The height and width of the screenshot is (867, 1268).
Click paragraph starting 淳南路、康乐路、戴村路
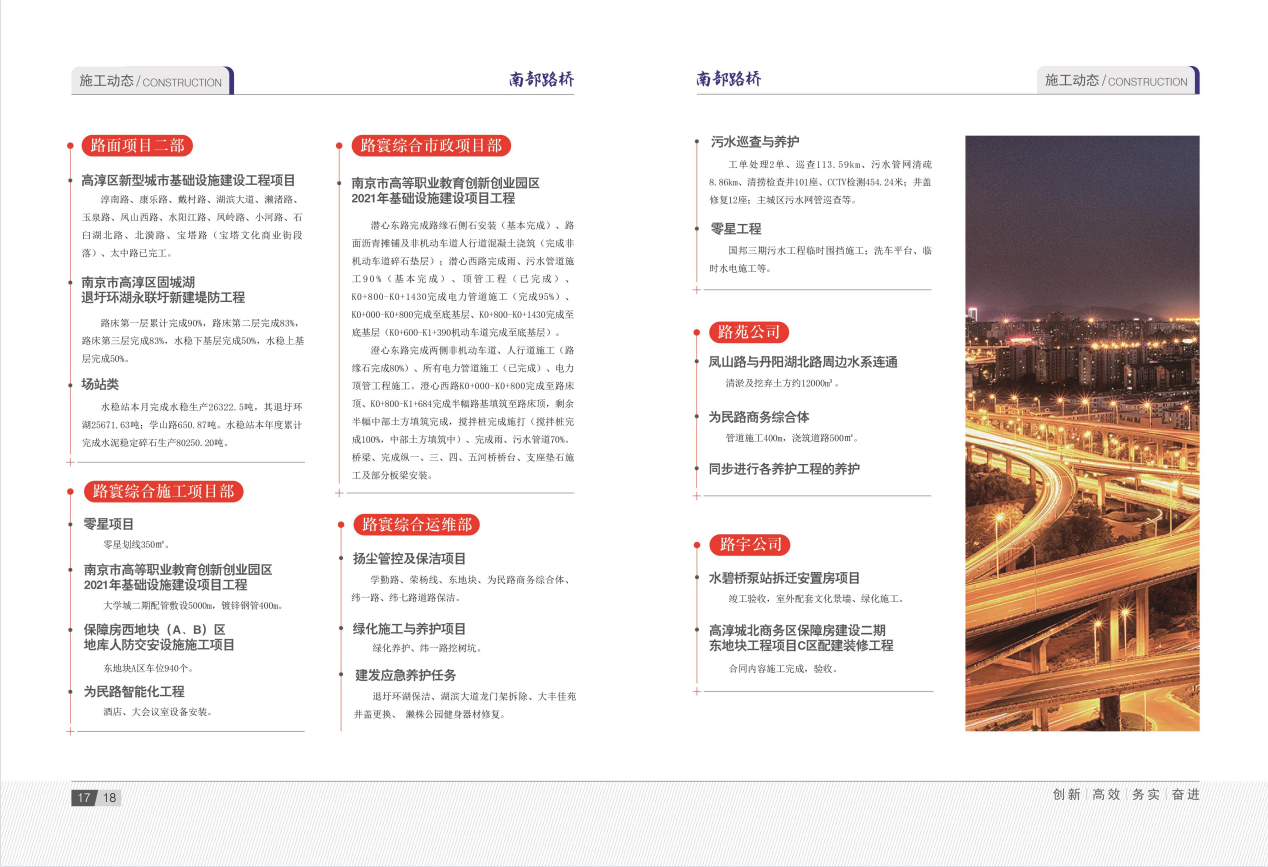[192, 226]
